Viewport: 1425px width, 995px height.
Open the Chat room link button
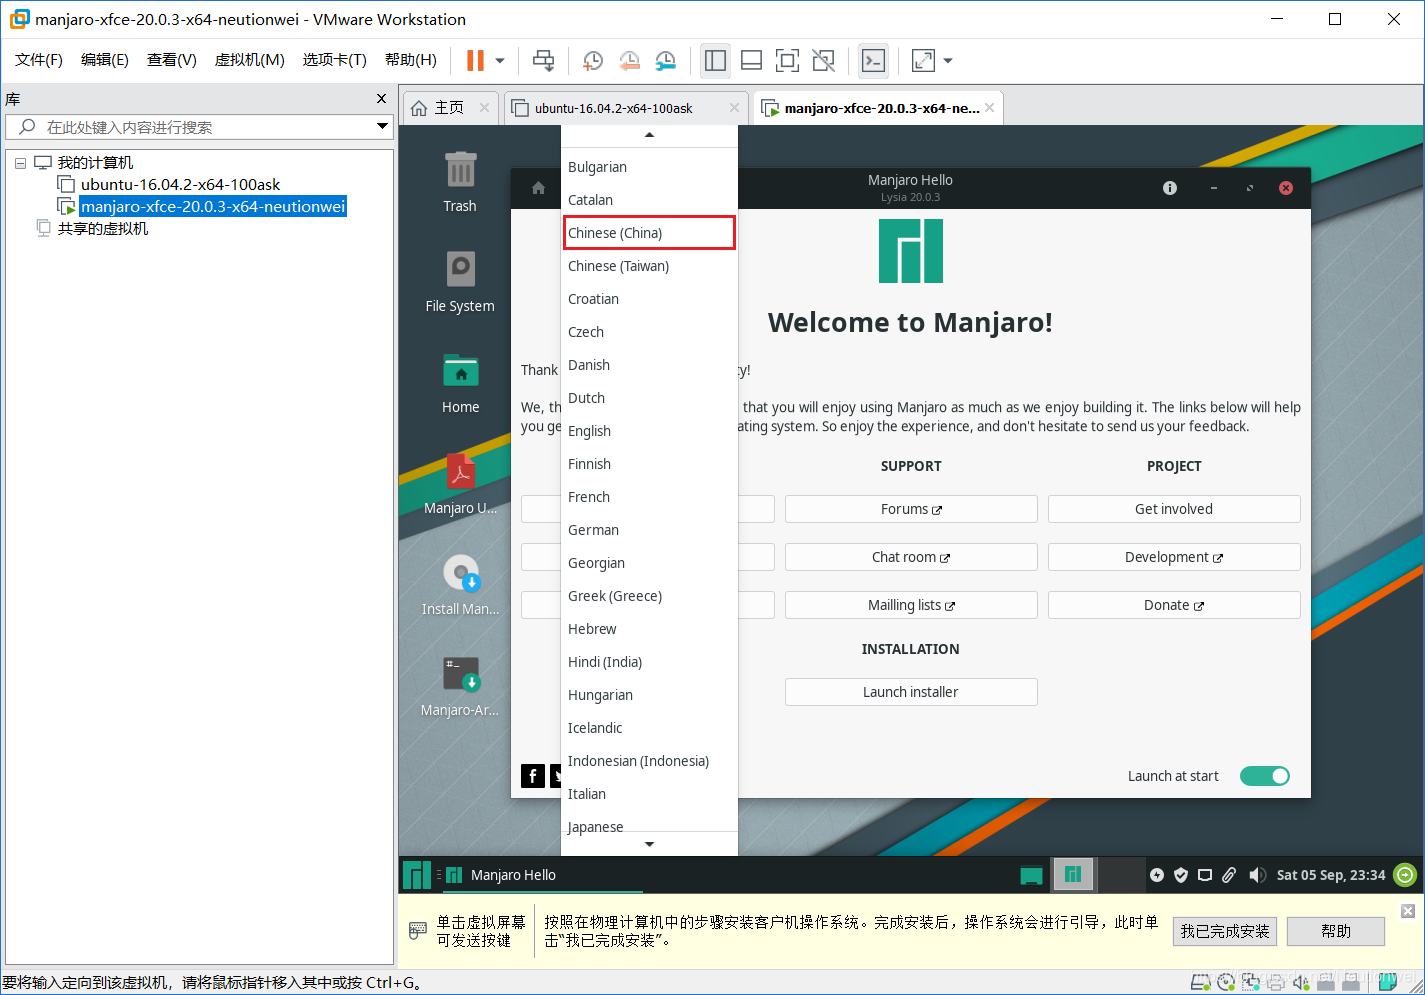[911, 557]
